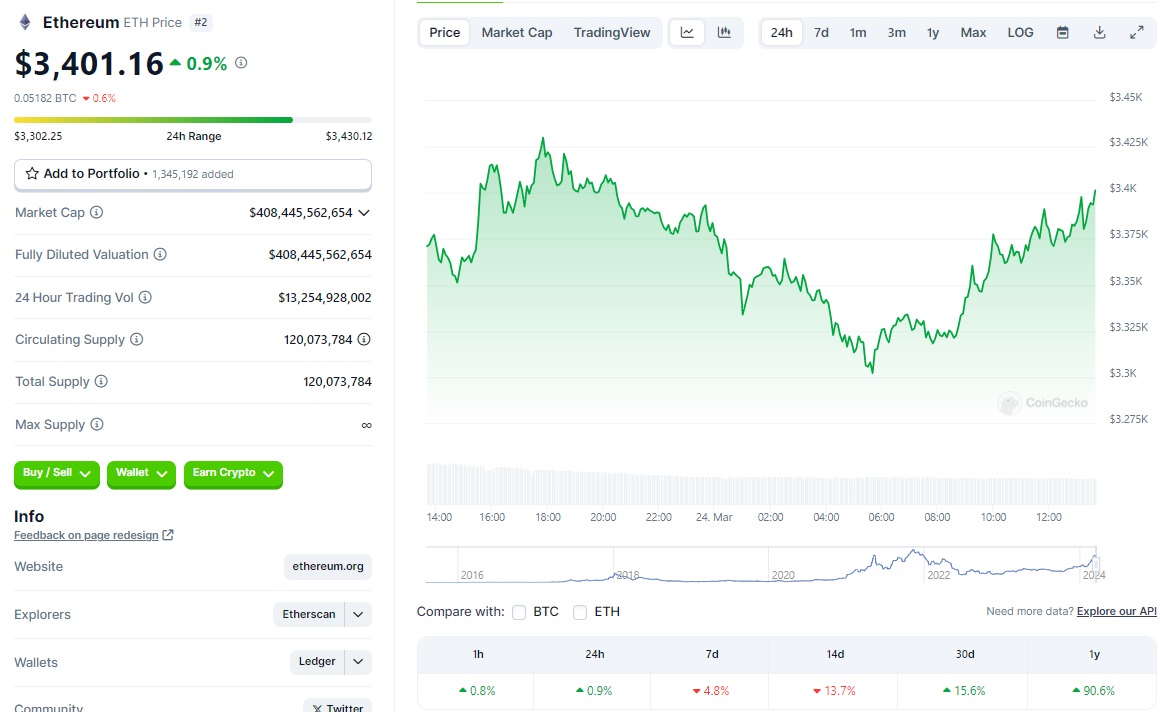Expand Market Cap value chevron
The height and width of the screenshot is (712, 1160).
(x=364, y=213)
